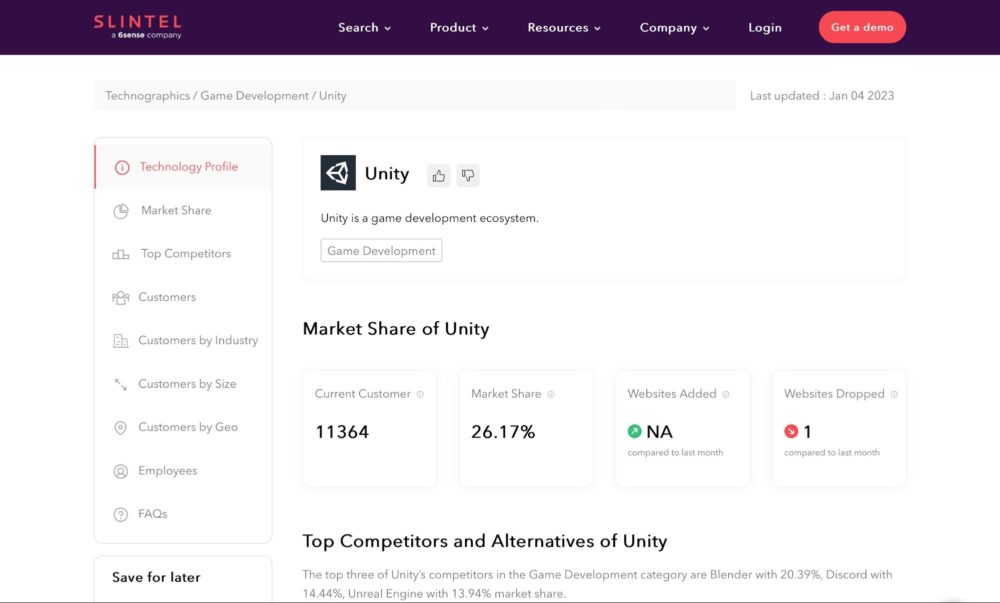1000x603 pixels.
Task: Click the Top Competitors chart icon in sidebar
Action: pos(120,253)
